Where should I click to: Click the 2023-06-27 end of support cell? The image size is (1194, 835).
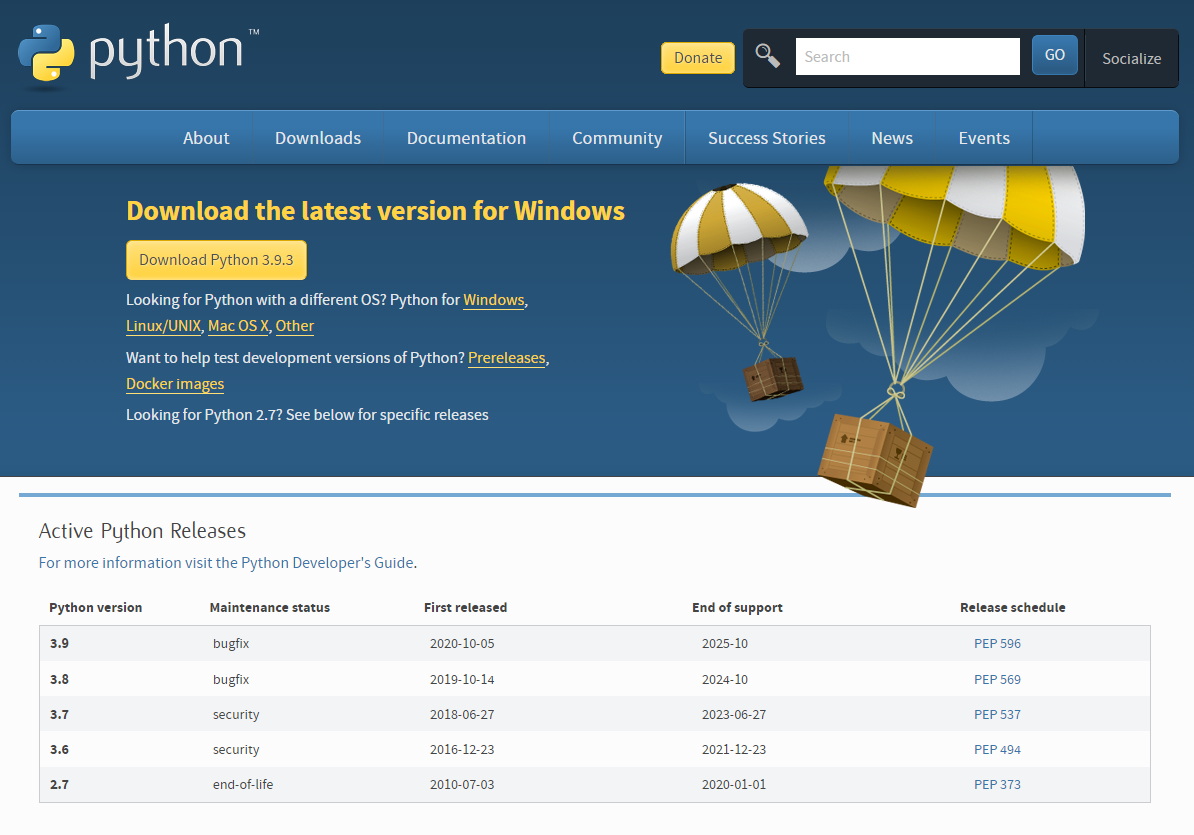tap(734, 714)
